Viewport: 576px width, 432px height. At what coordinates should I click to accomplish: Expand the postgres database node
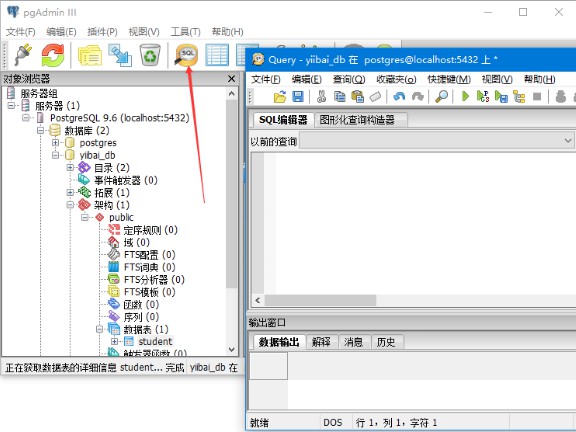(x=55, y=143)
